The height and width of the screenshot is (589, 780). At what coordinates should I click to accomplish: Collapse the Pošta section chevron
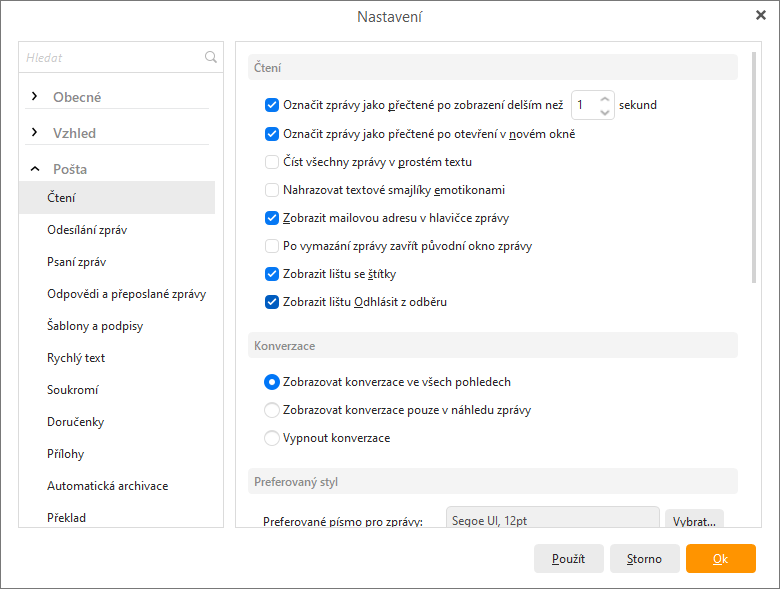click(35, 169)
